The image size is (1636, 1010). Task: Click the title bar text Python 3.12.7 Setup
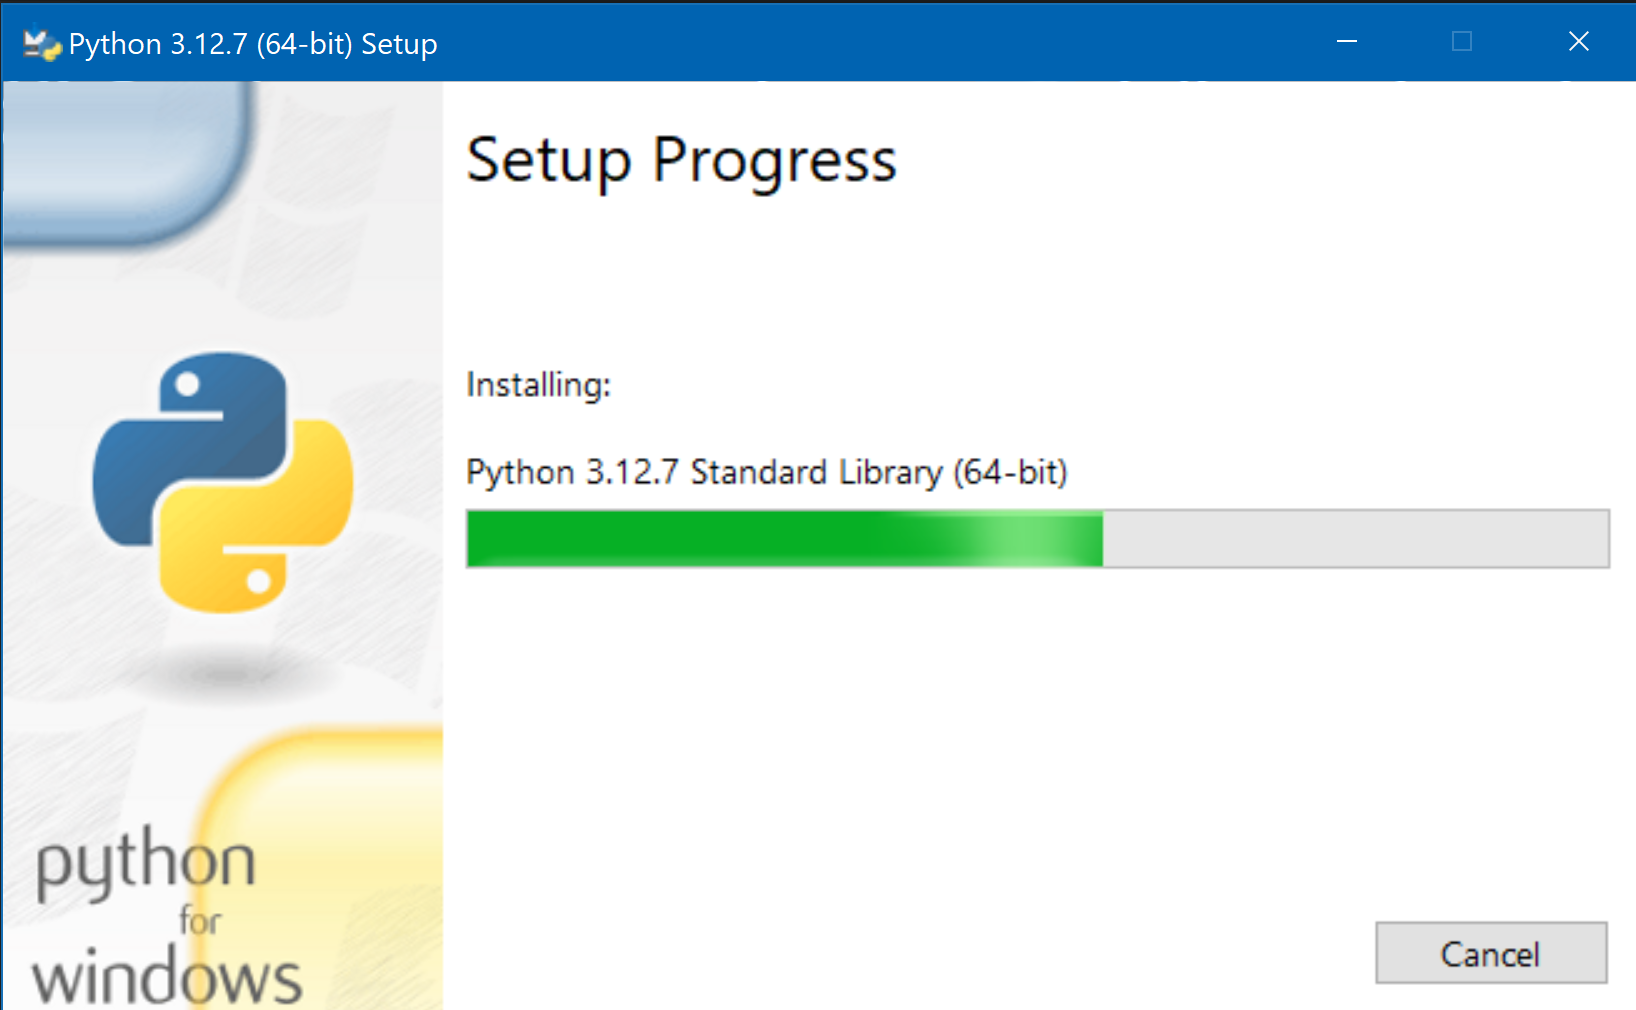pyautogui.click(x=253, y=44)
